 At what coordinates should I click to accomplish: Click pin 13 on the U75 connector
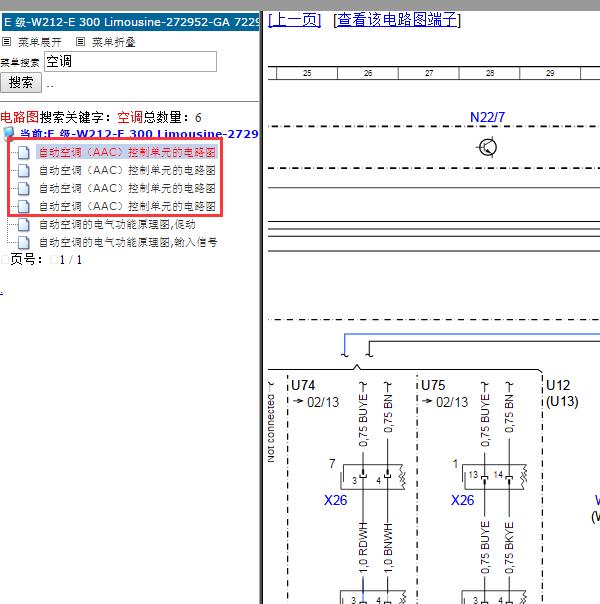point(473,475)
